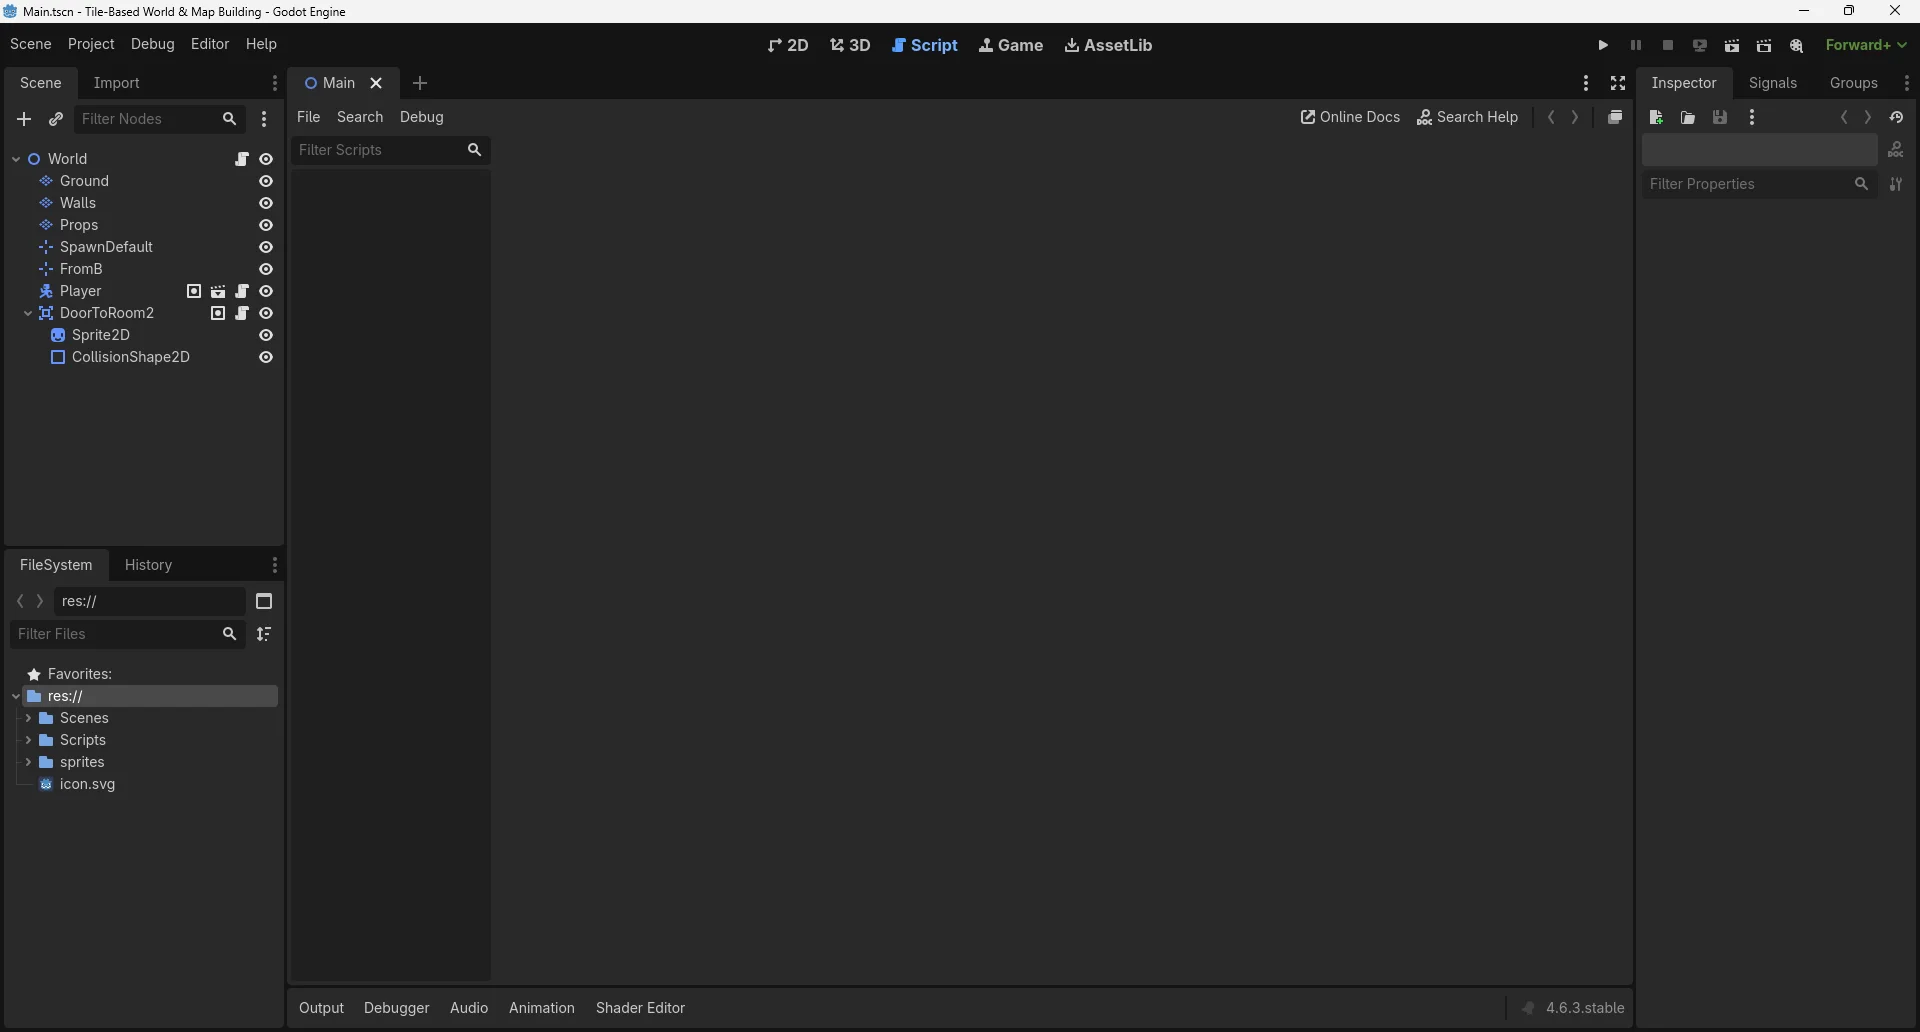Expand the Scripts folder

coord(28,740)
